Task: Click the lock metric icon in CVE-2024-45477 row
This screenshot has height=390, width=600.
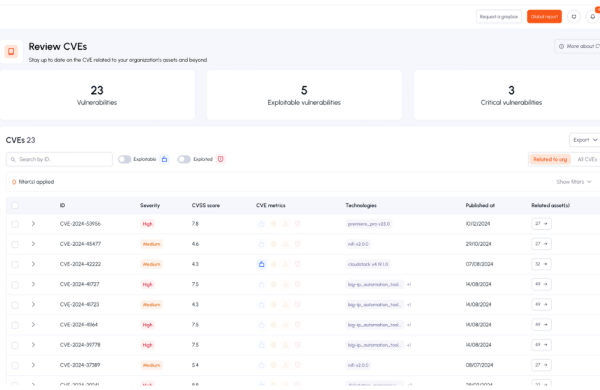Action: pos(262,244)
